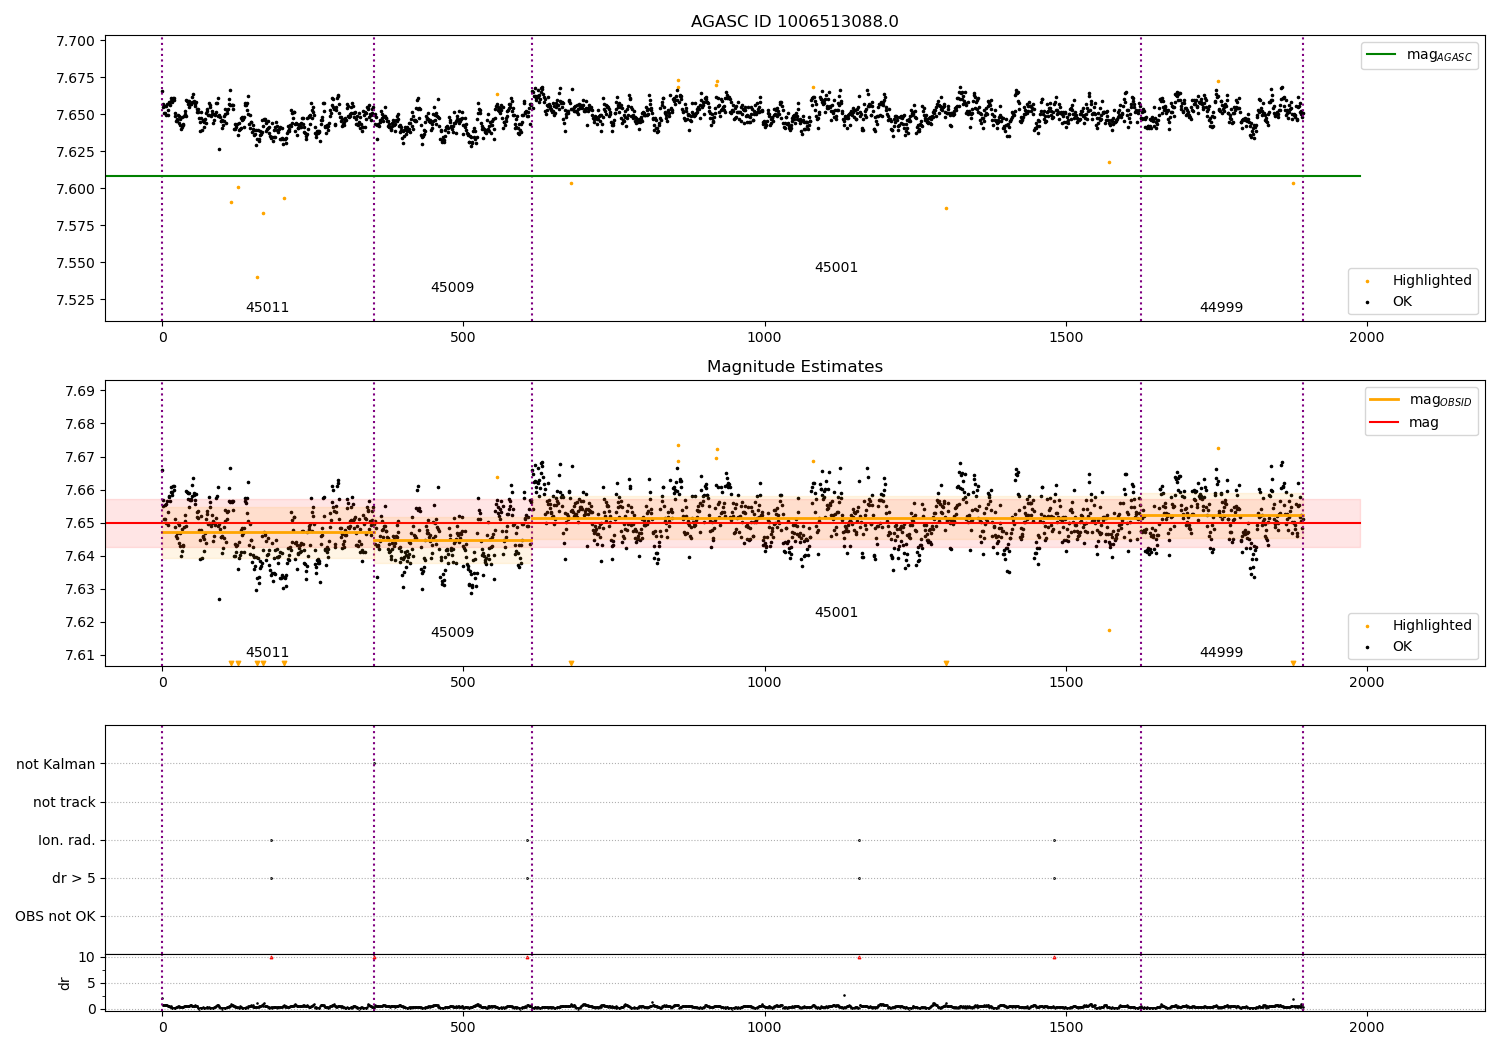Click obsid label 44999 in the top plot
Image resolution: width=1500 pixels, height=1050 pixels.
click(1221, 307)
